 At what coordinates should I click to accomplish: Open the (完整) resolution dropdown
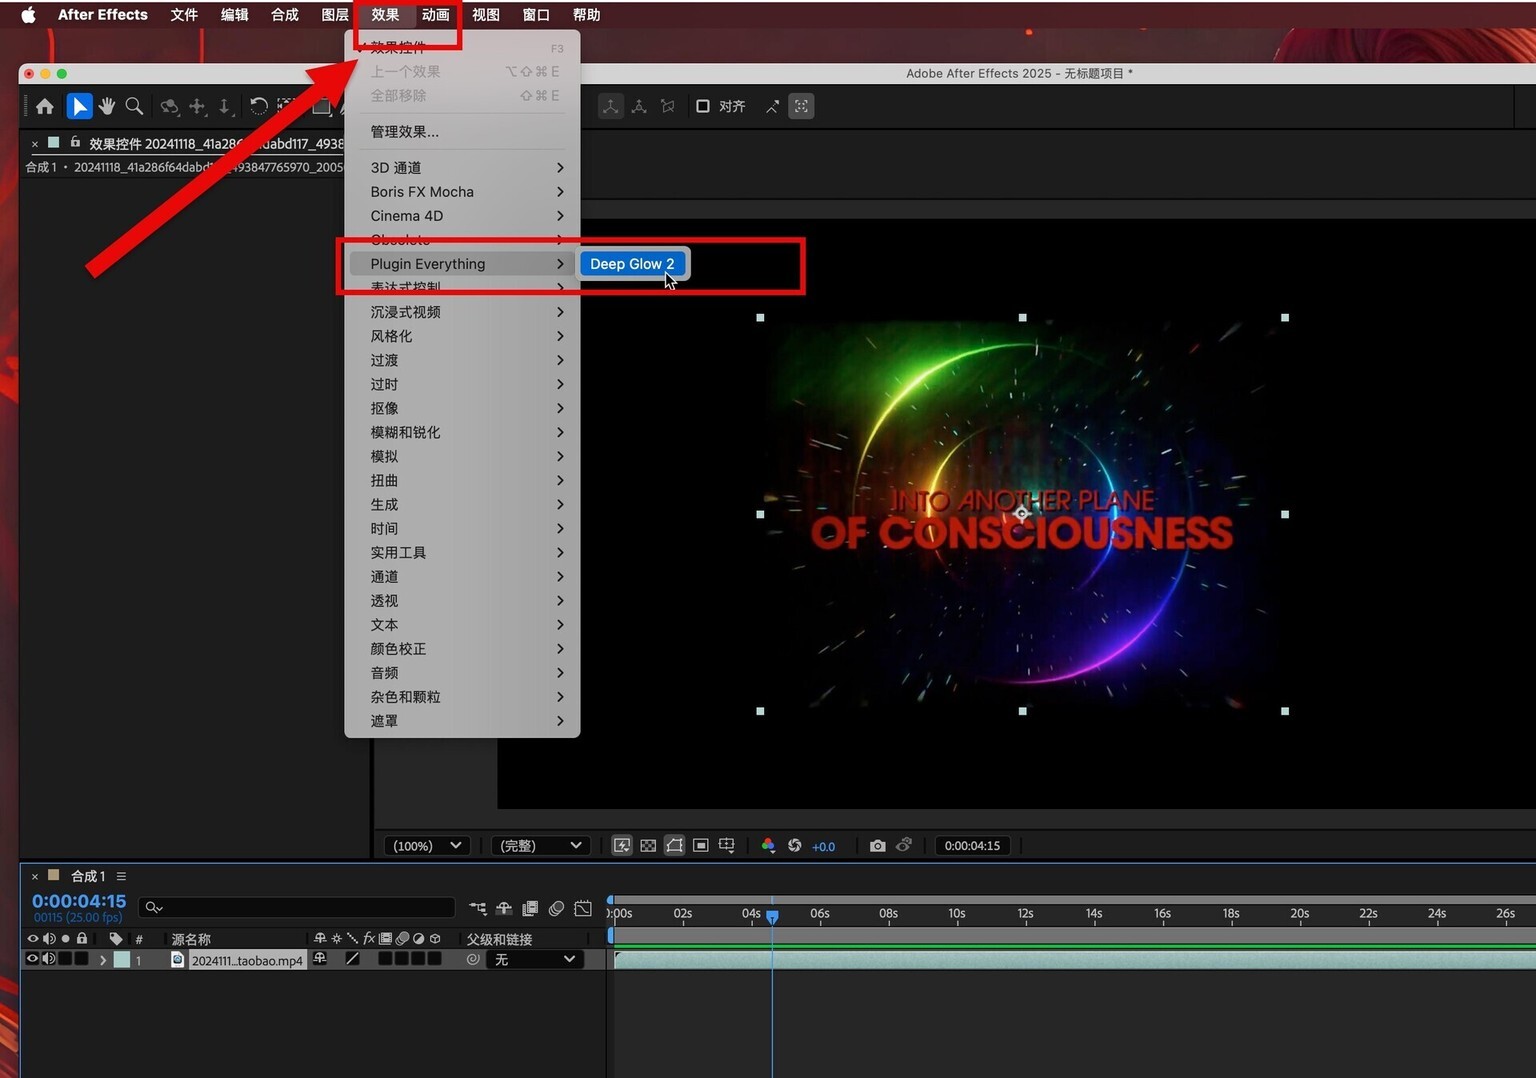[x=540, y=846]
